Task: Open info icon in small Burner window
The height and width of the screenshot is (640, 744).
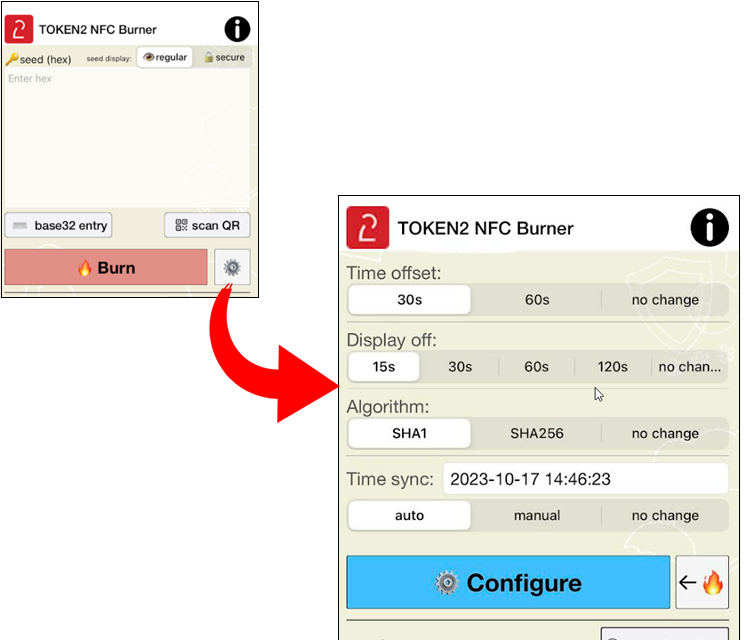Action: [237, 29]
